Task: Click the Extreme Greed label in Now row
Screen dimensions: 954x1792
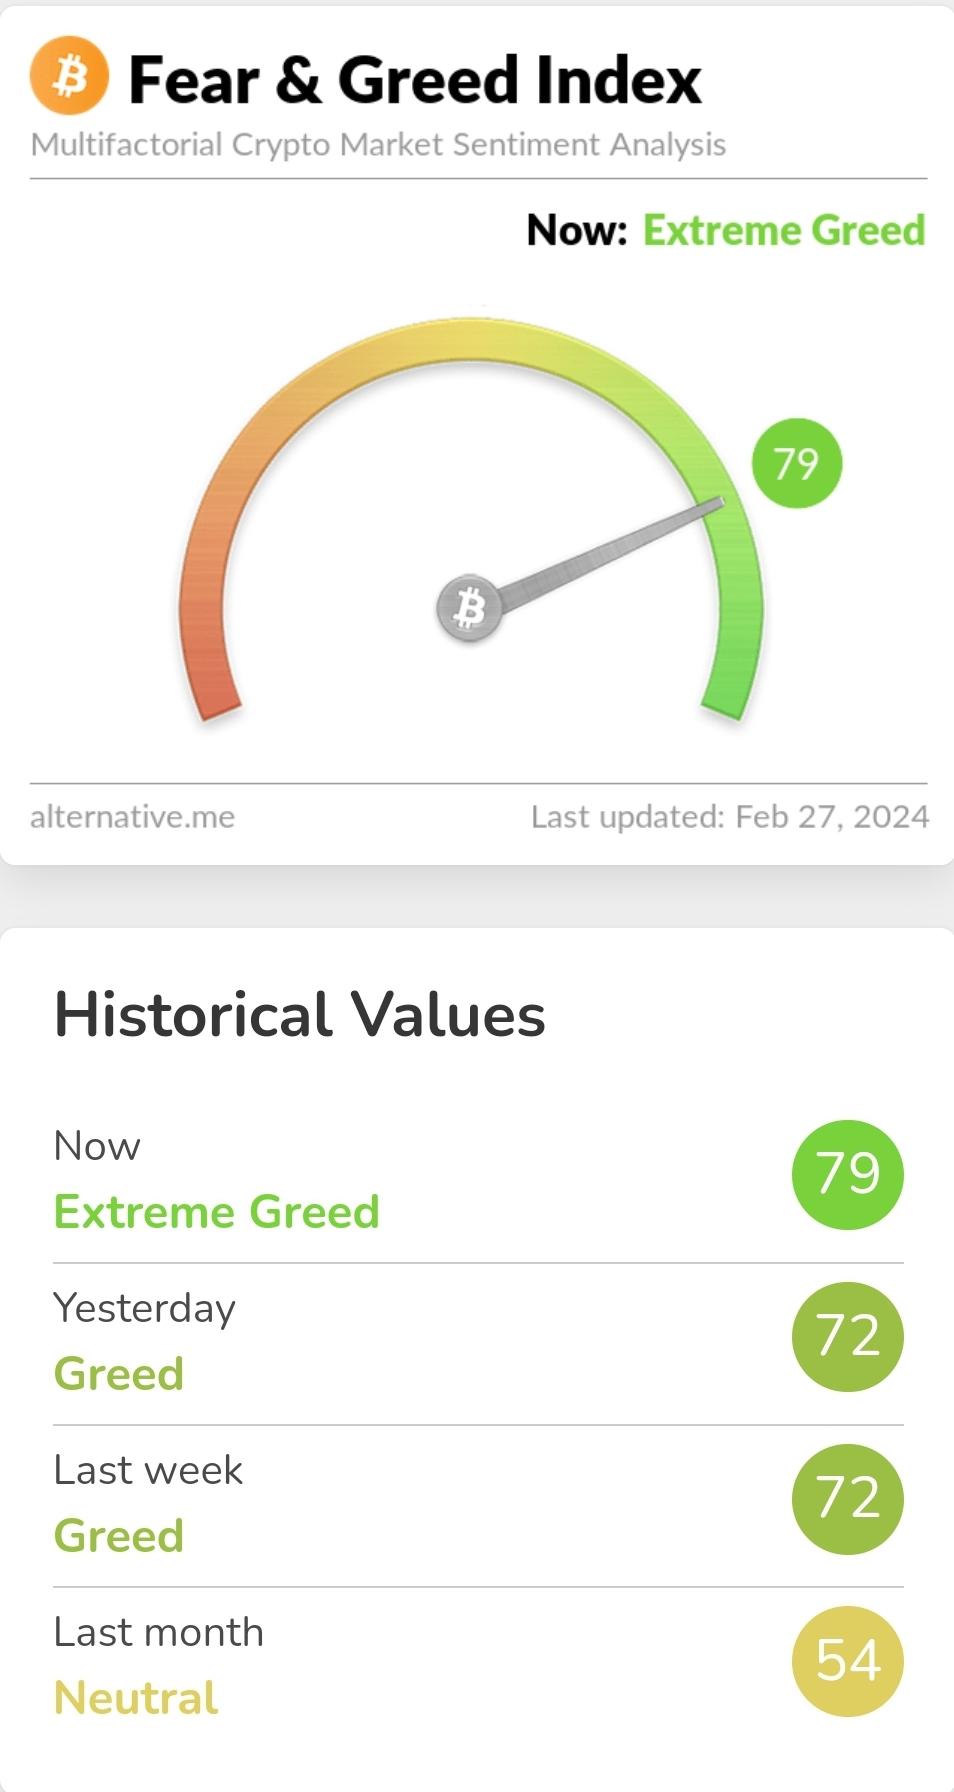Action: coord(217,1212)
